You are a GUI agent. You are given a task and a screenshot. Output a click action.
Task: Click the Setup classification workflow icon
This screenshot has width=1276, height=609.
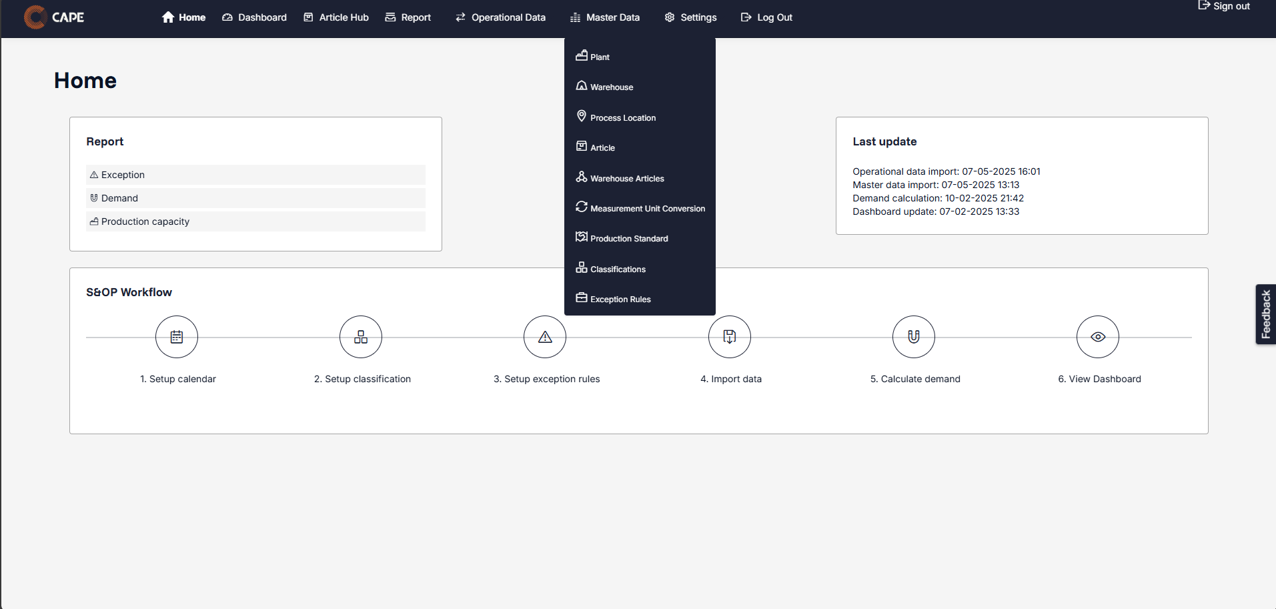pyautogui.click(x=361, y=337)
